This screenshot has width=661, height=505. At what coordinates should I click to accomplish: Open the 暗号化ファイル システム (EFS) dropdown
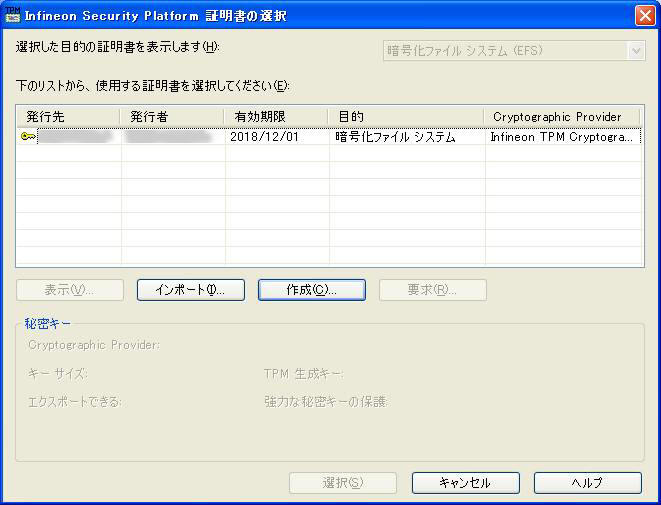(514, 51)
